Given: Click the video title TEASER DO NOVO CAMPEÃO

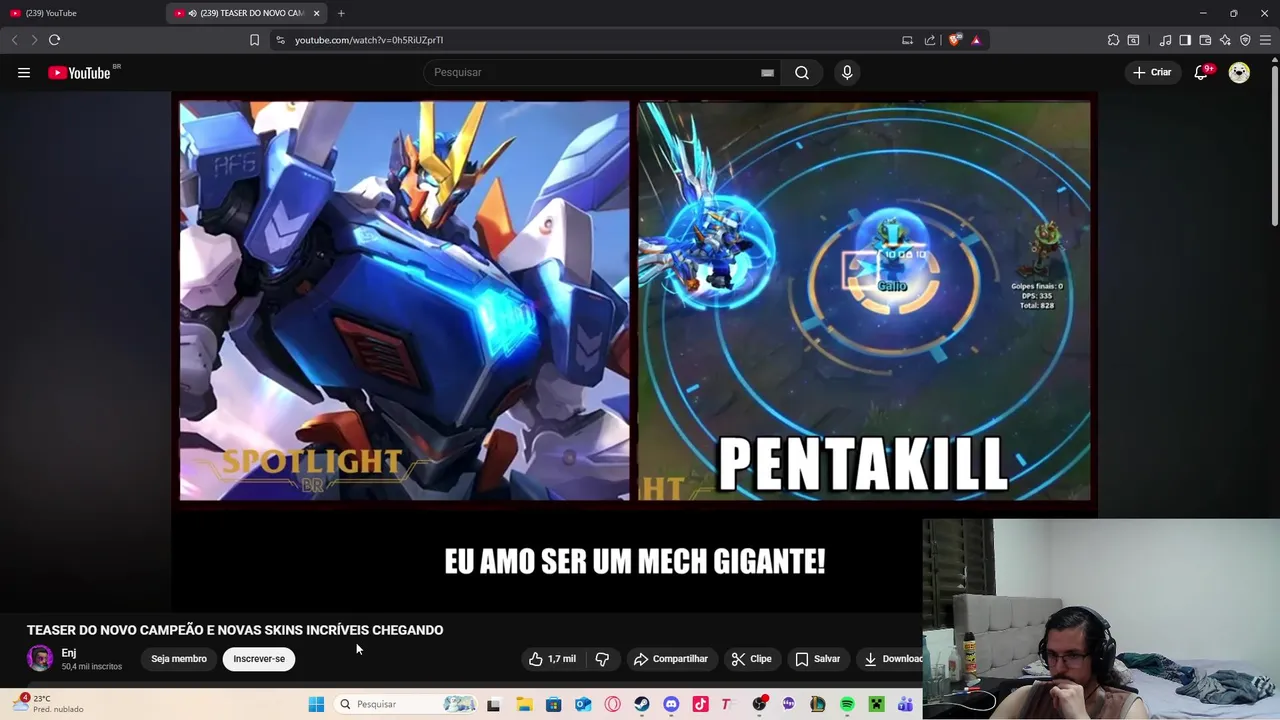Looking at the screenshot, I should (x=235, y=630).
